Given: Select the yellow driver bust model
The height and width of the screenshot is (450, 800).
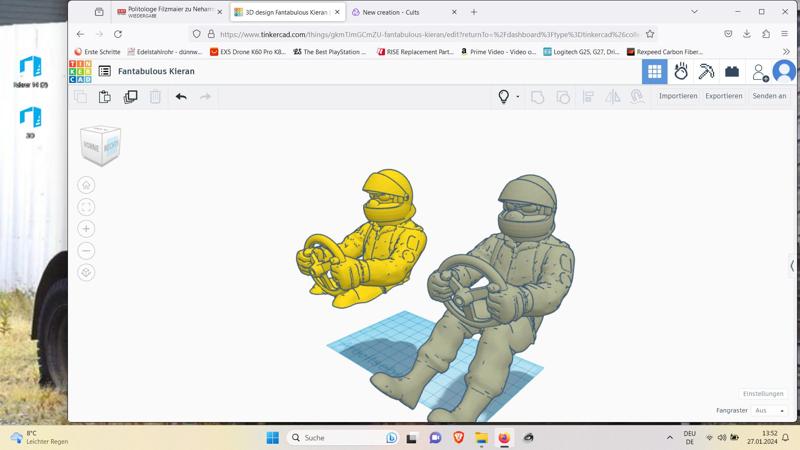Looking at the screenshot, I should tap(363, 240).
